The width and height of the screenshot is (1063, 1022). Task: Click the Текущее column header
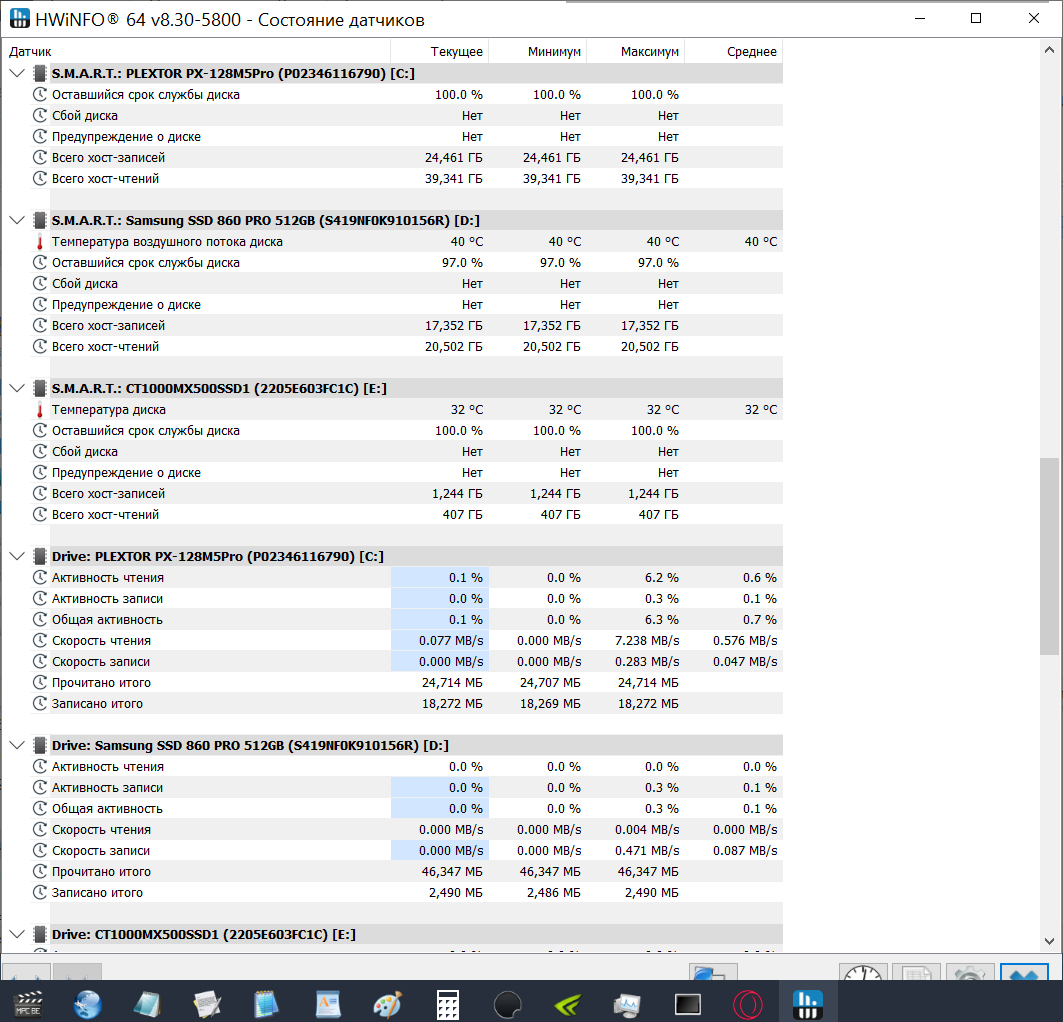[x=439, y=52]
